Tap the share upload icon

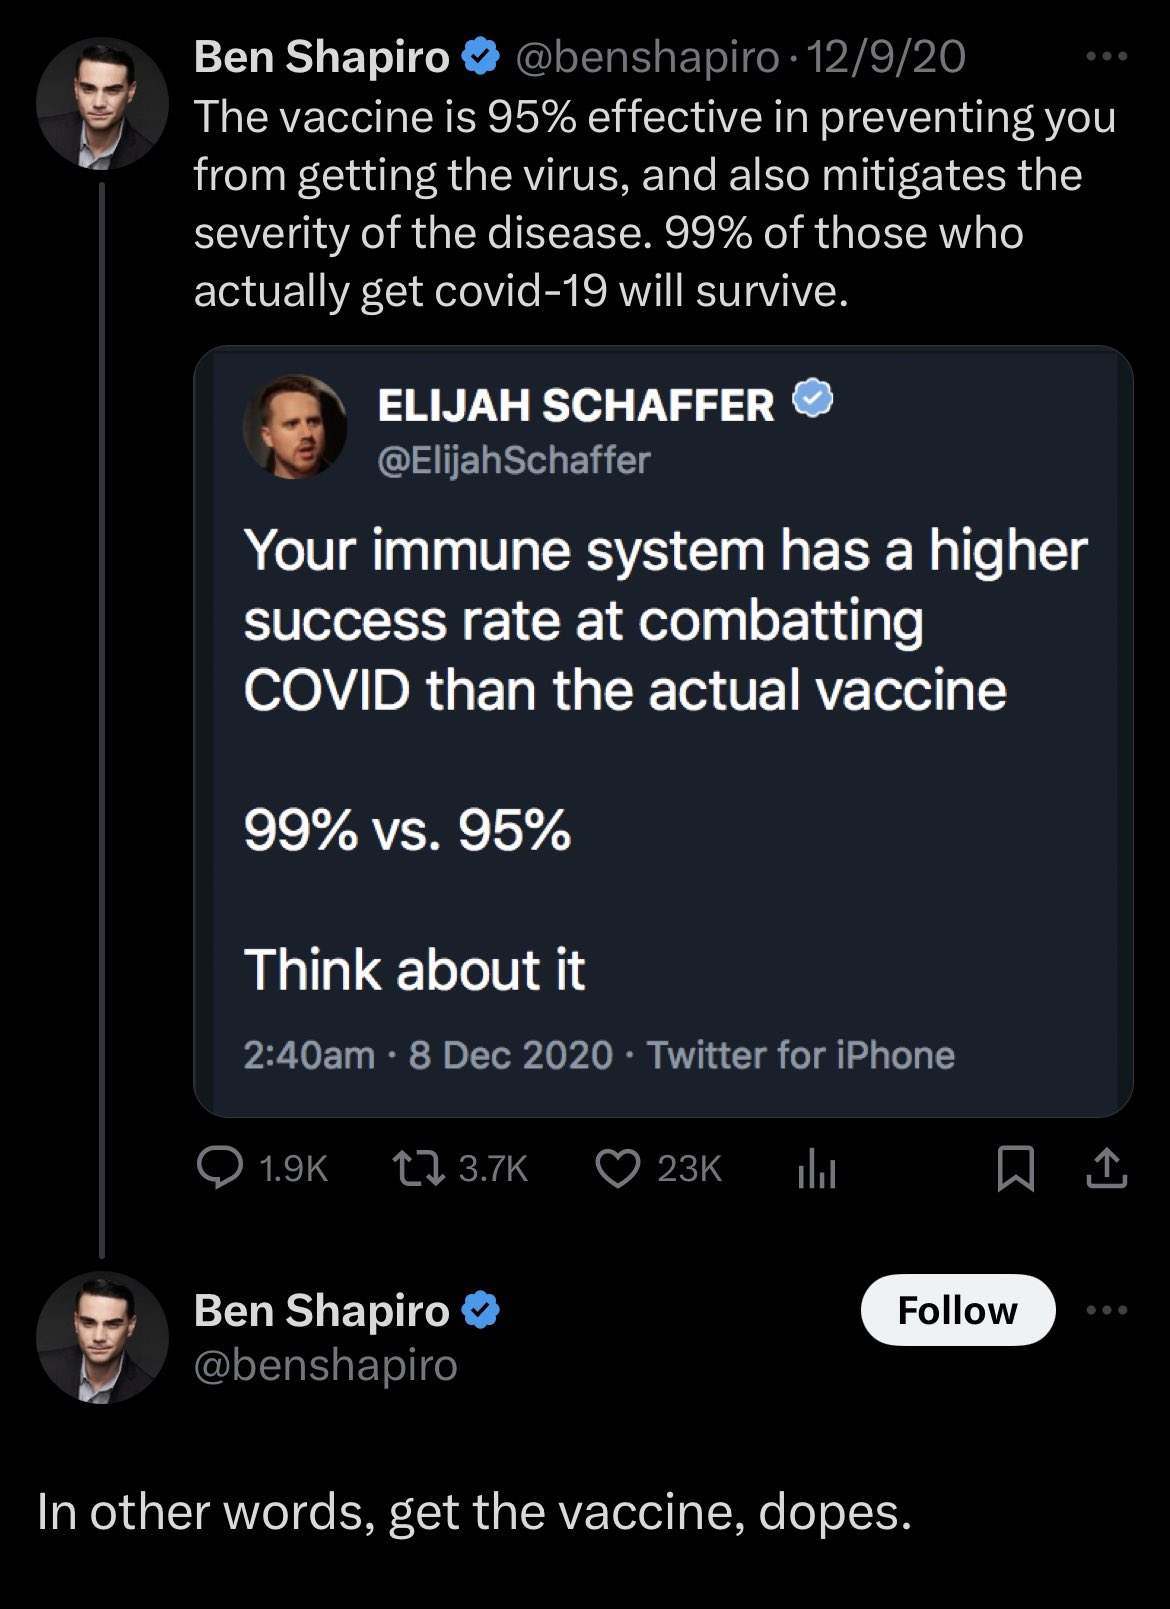1106,1167
